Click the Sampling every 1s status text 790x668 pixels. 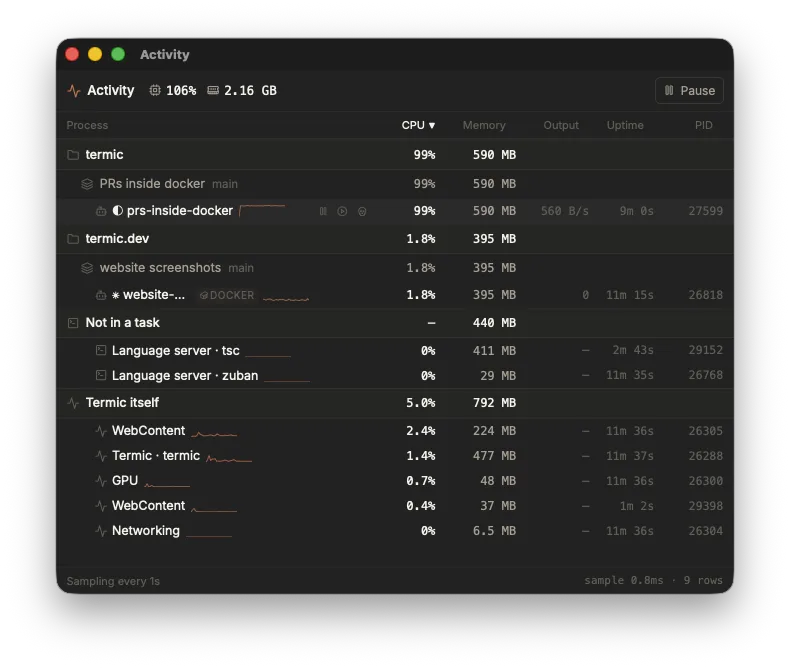113,581
